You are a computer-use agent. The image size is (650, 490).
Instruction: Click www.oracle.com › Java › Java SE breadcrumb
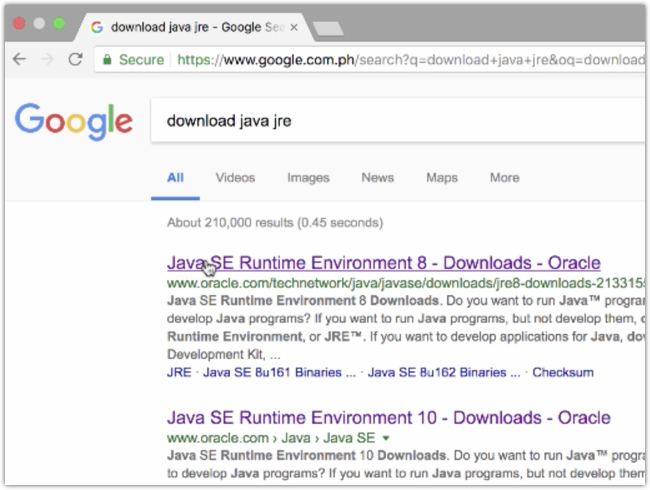[271, 438]
